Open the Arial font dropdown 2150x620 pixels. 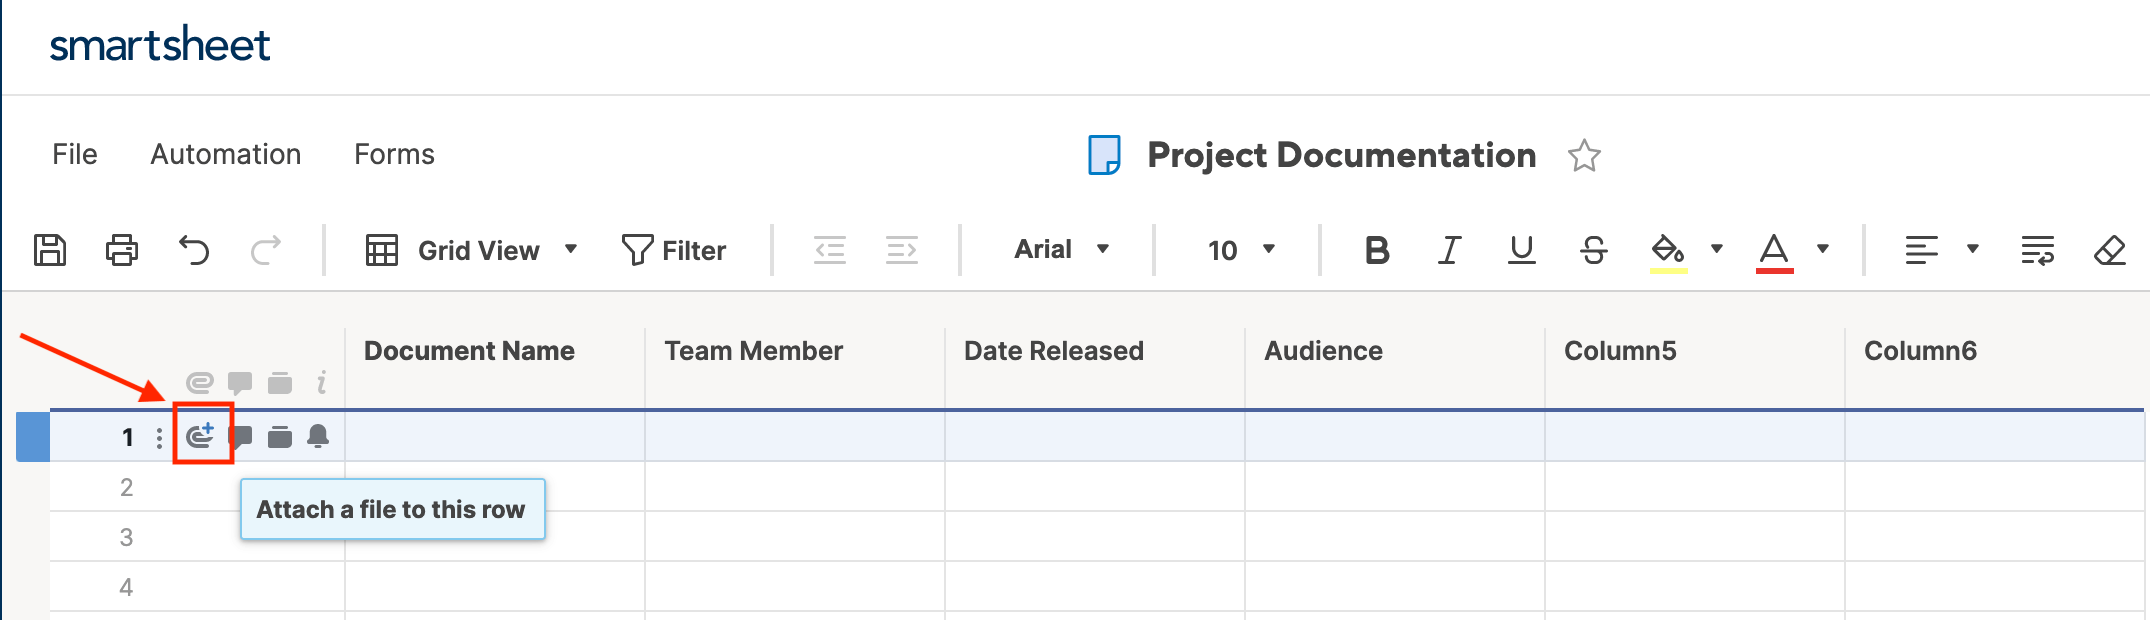point(1061,250)
